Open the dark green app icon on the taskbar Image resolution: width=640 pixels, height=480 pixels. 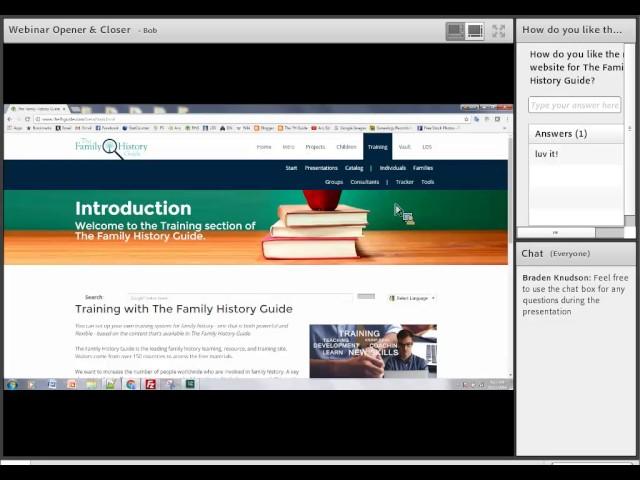click(190, 384)
